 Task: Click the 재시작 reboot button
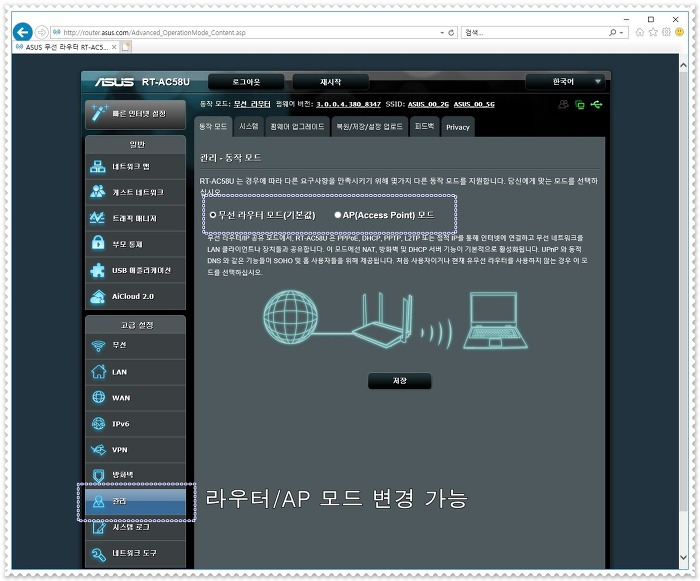pos(330,82)
